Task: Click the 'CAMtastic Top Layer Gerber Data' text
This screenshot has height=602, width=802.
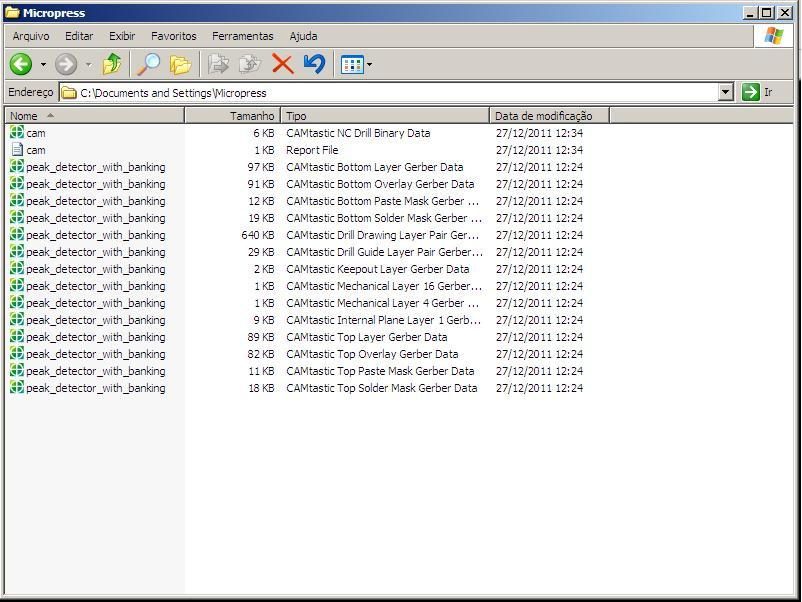Action: [x=367, y=337]
